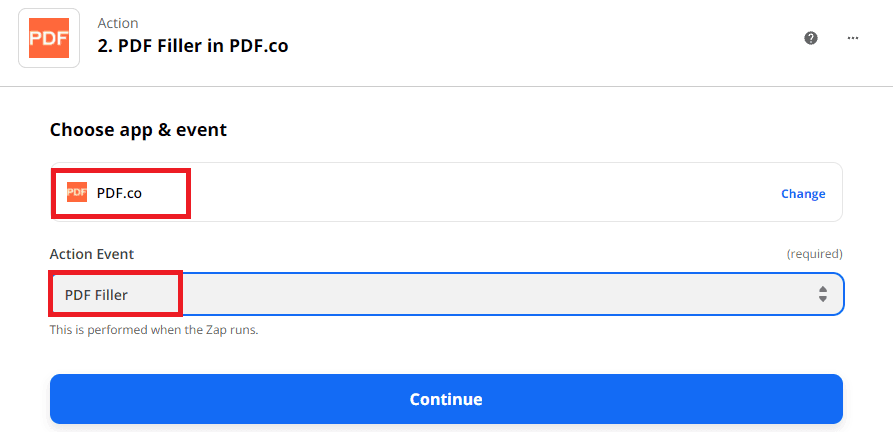Click blank header area beside the step title
895x432 pixels.
pos(550,40)
